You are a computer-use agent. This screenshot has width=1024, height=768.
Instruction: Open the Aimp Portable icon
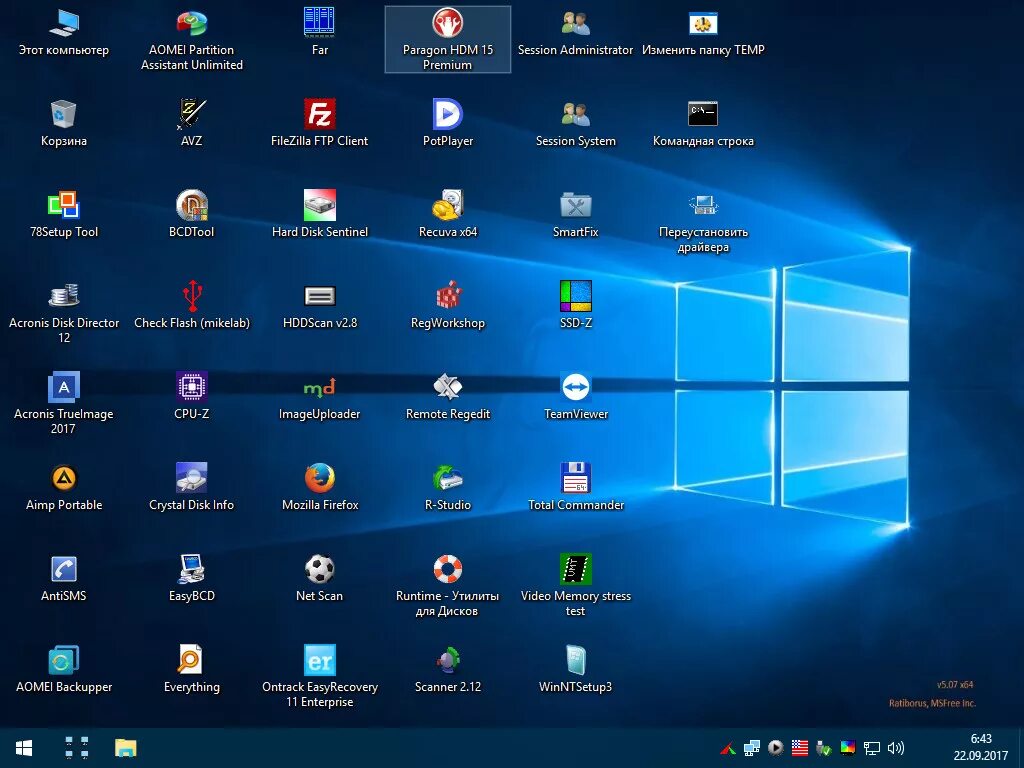tap(64, 487)
